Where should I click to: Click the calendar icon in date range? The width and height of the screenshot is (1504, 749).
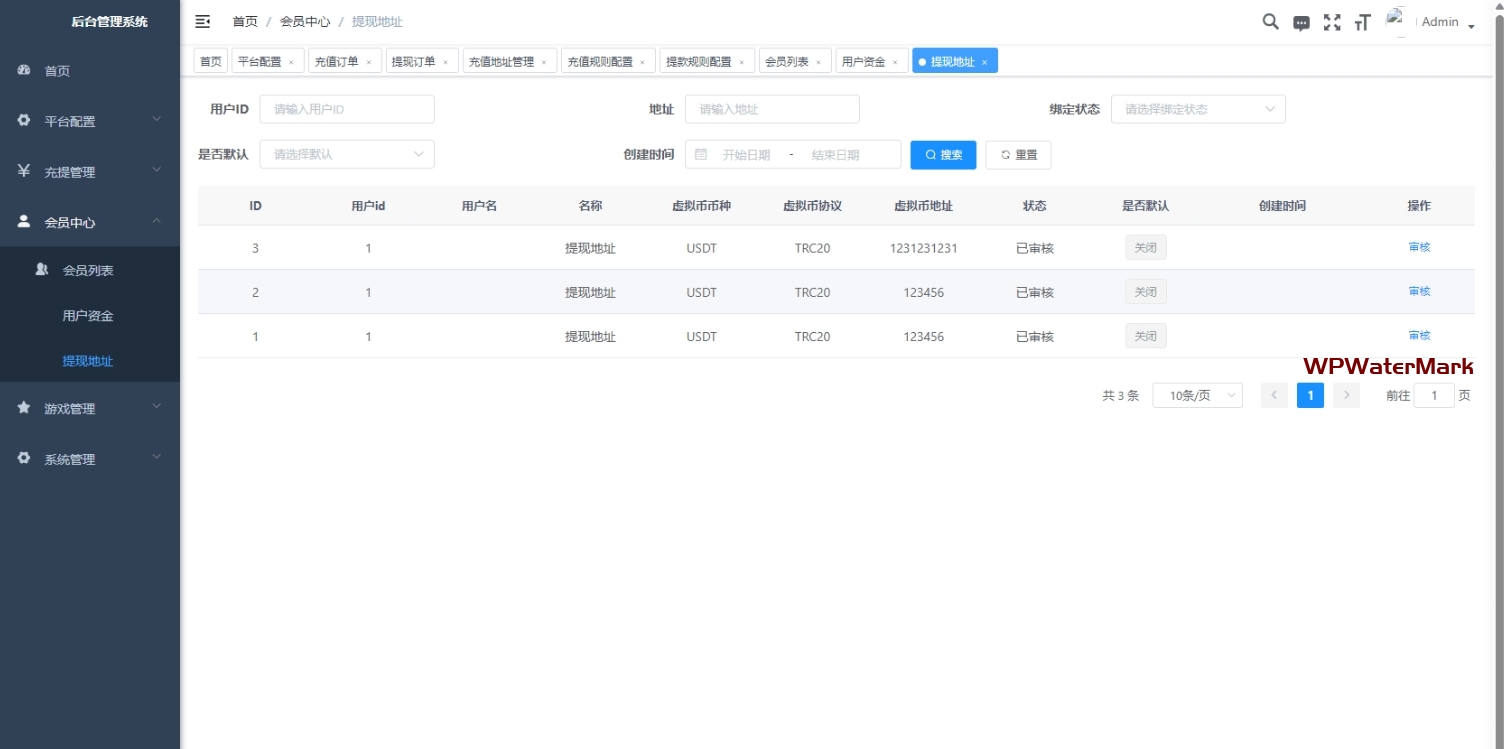point(701,155)
